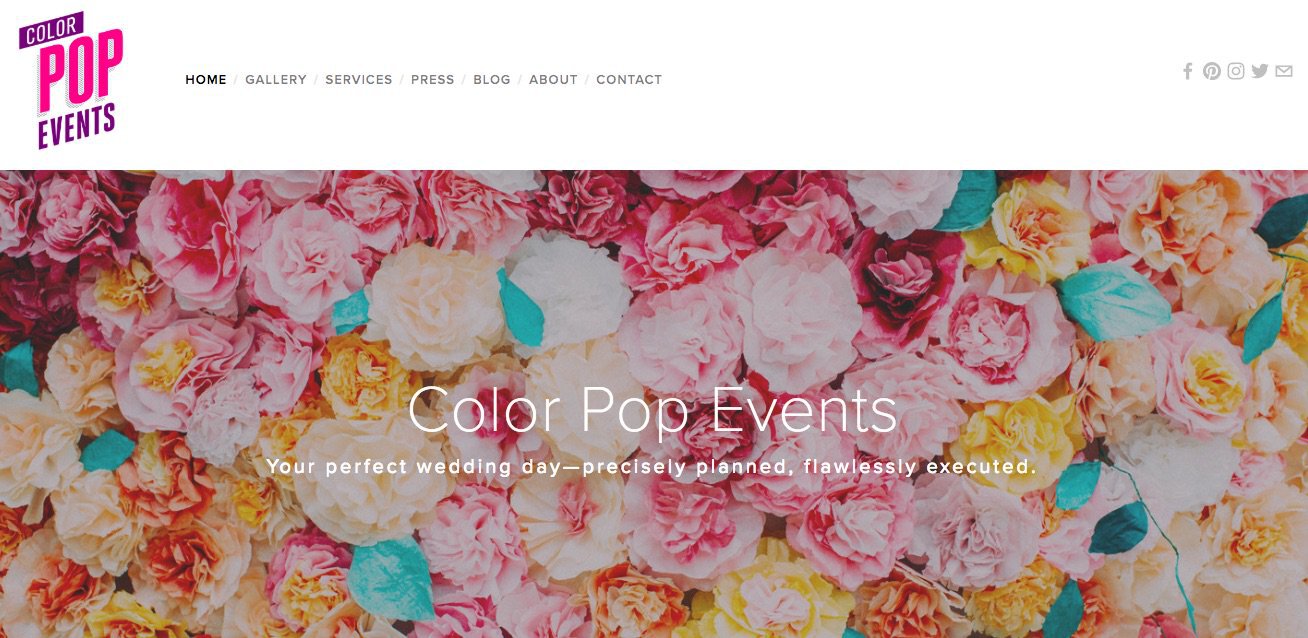1308x638 pixels.
Task: Click the email envelope icon
Action: point(1284,71)
